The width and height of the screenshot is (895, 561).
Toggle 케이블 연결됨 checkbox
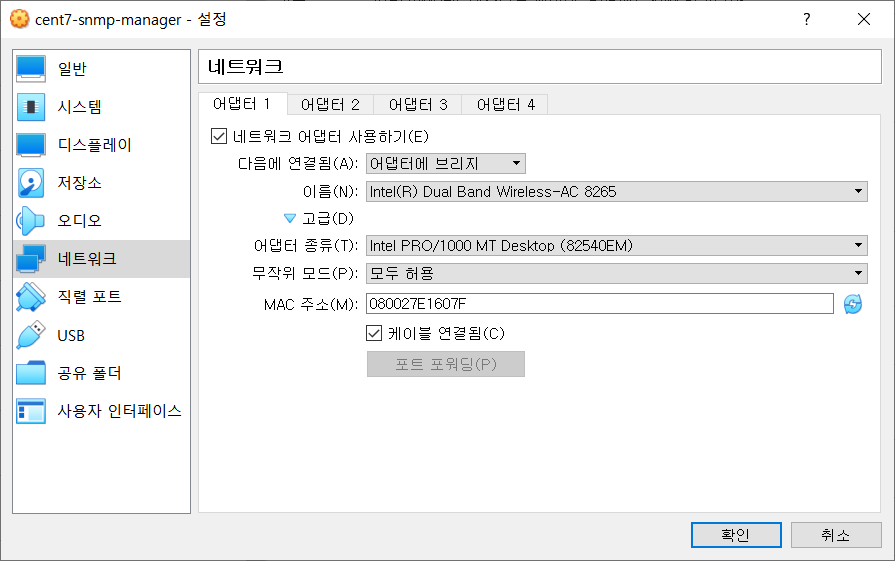[374, 333]
